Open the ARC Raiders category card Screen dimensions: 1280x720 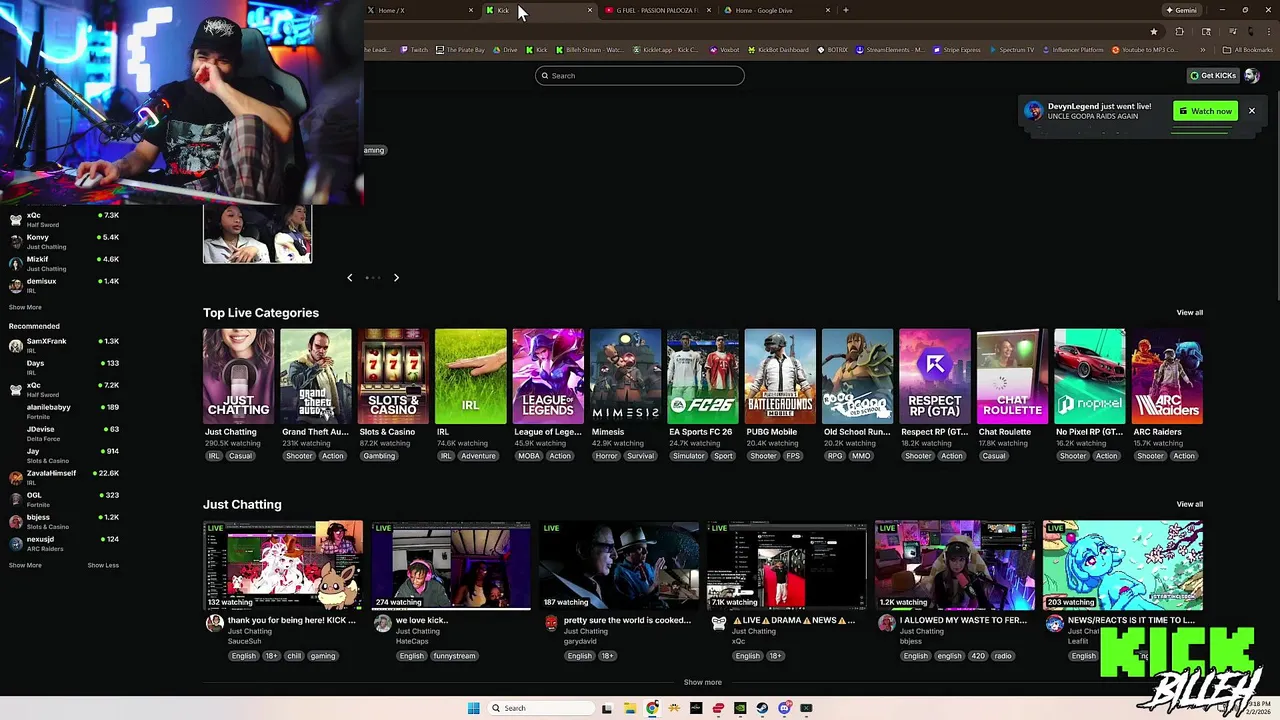1167,376
